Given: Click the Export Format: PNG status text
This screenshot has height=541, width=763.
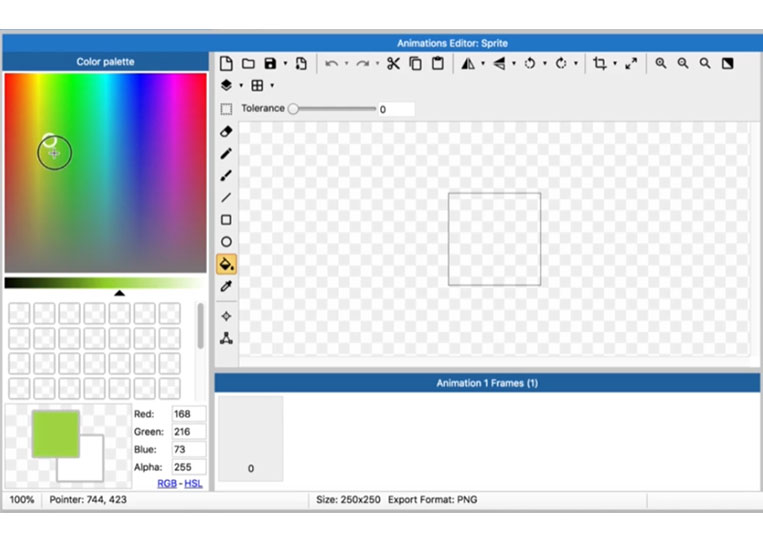Looking at the screenshot, I should coord(433,500).
